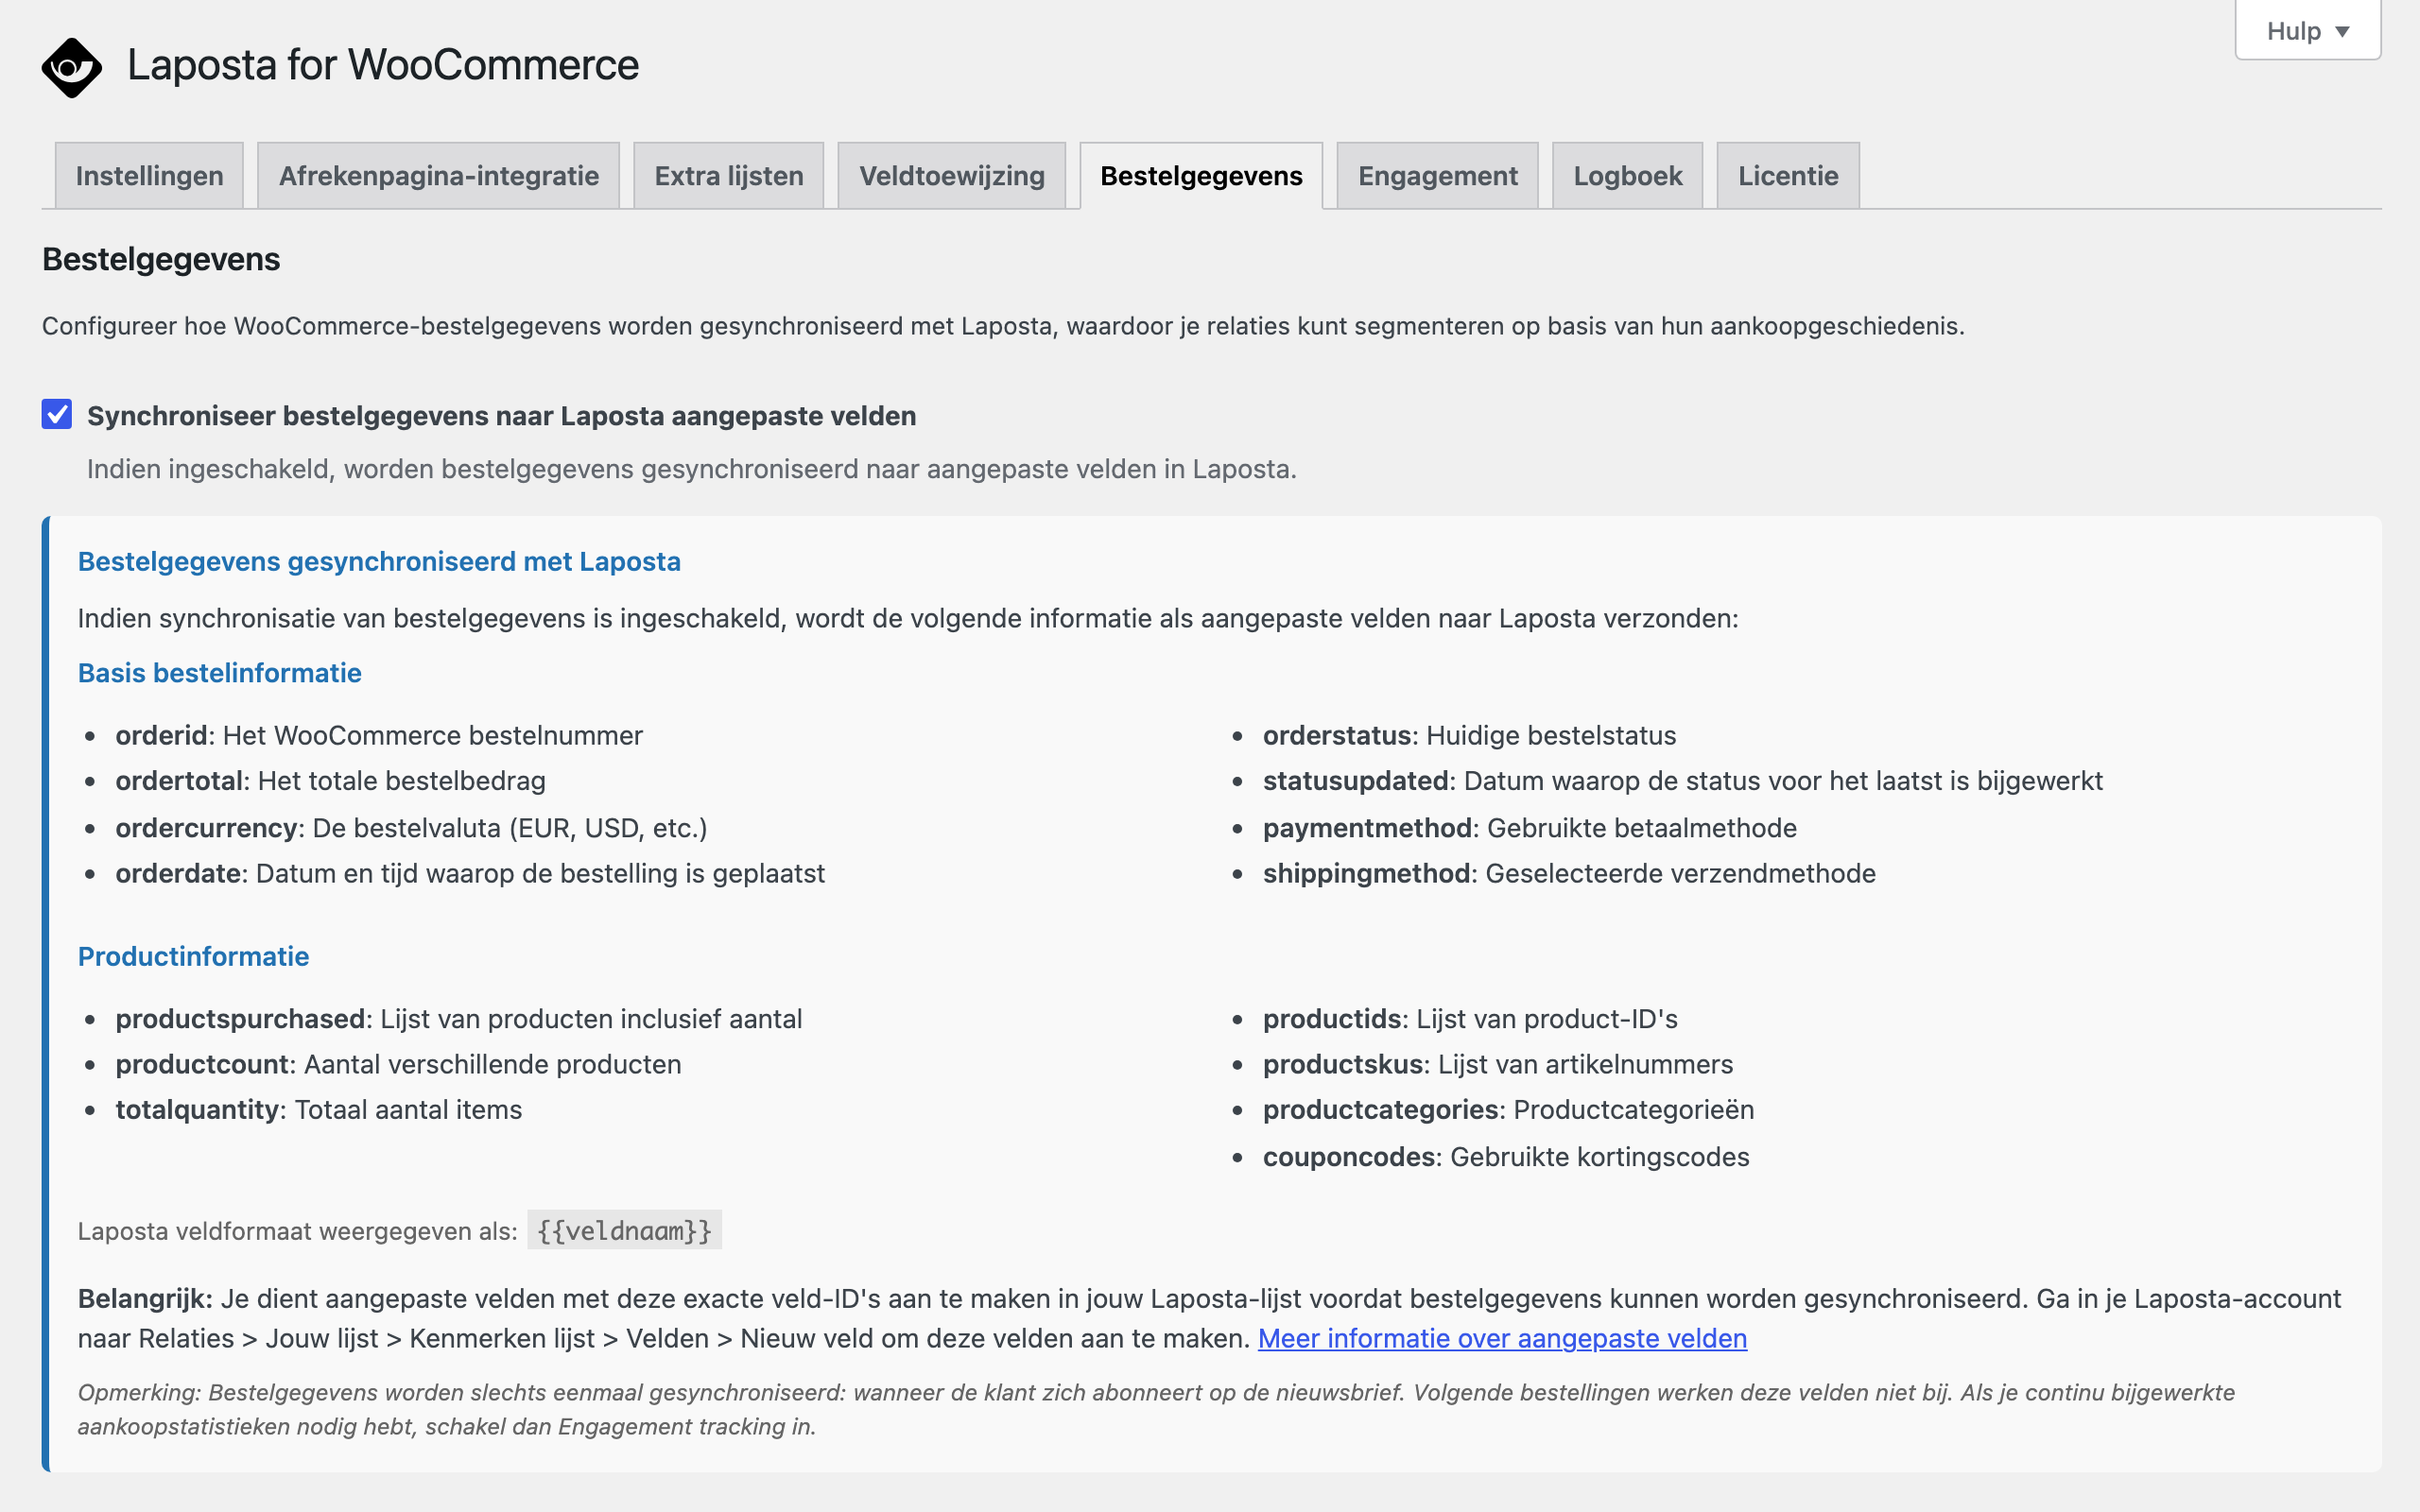Screen dimensions: 2420x1512
Task: Open the Licentie tab
Action: pos(1788,176)
